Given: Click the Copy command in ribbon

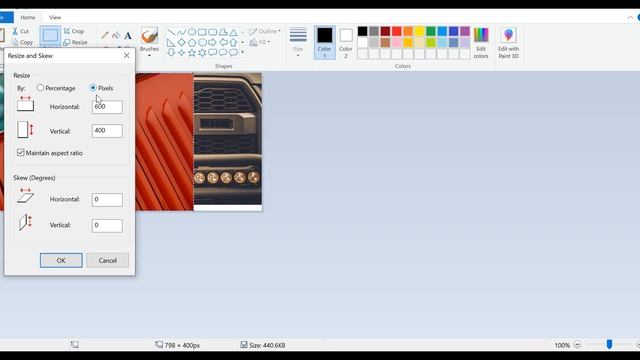Looking at the screenshot, I should click(x=22, y=42).
